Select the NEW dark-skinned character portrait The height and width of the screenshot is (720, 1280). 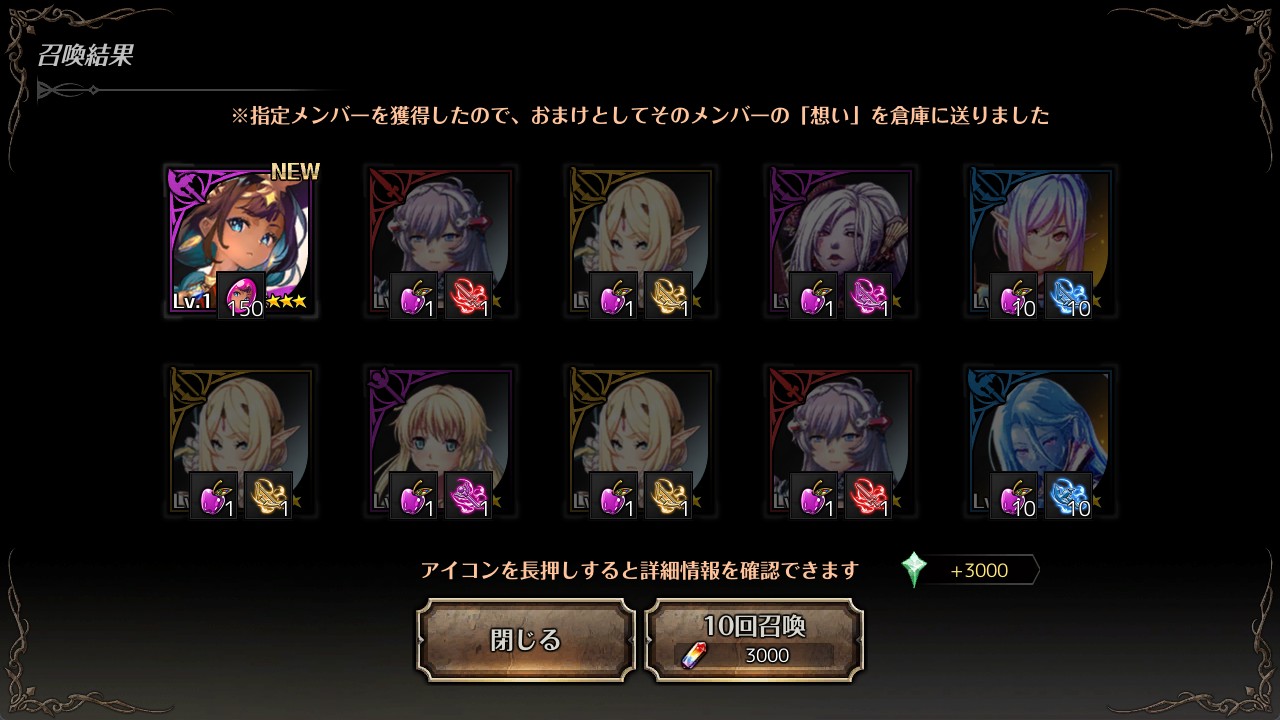click(240, 241)
